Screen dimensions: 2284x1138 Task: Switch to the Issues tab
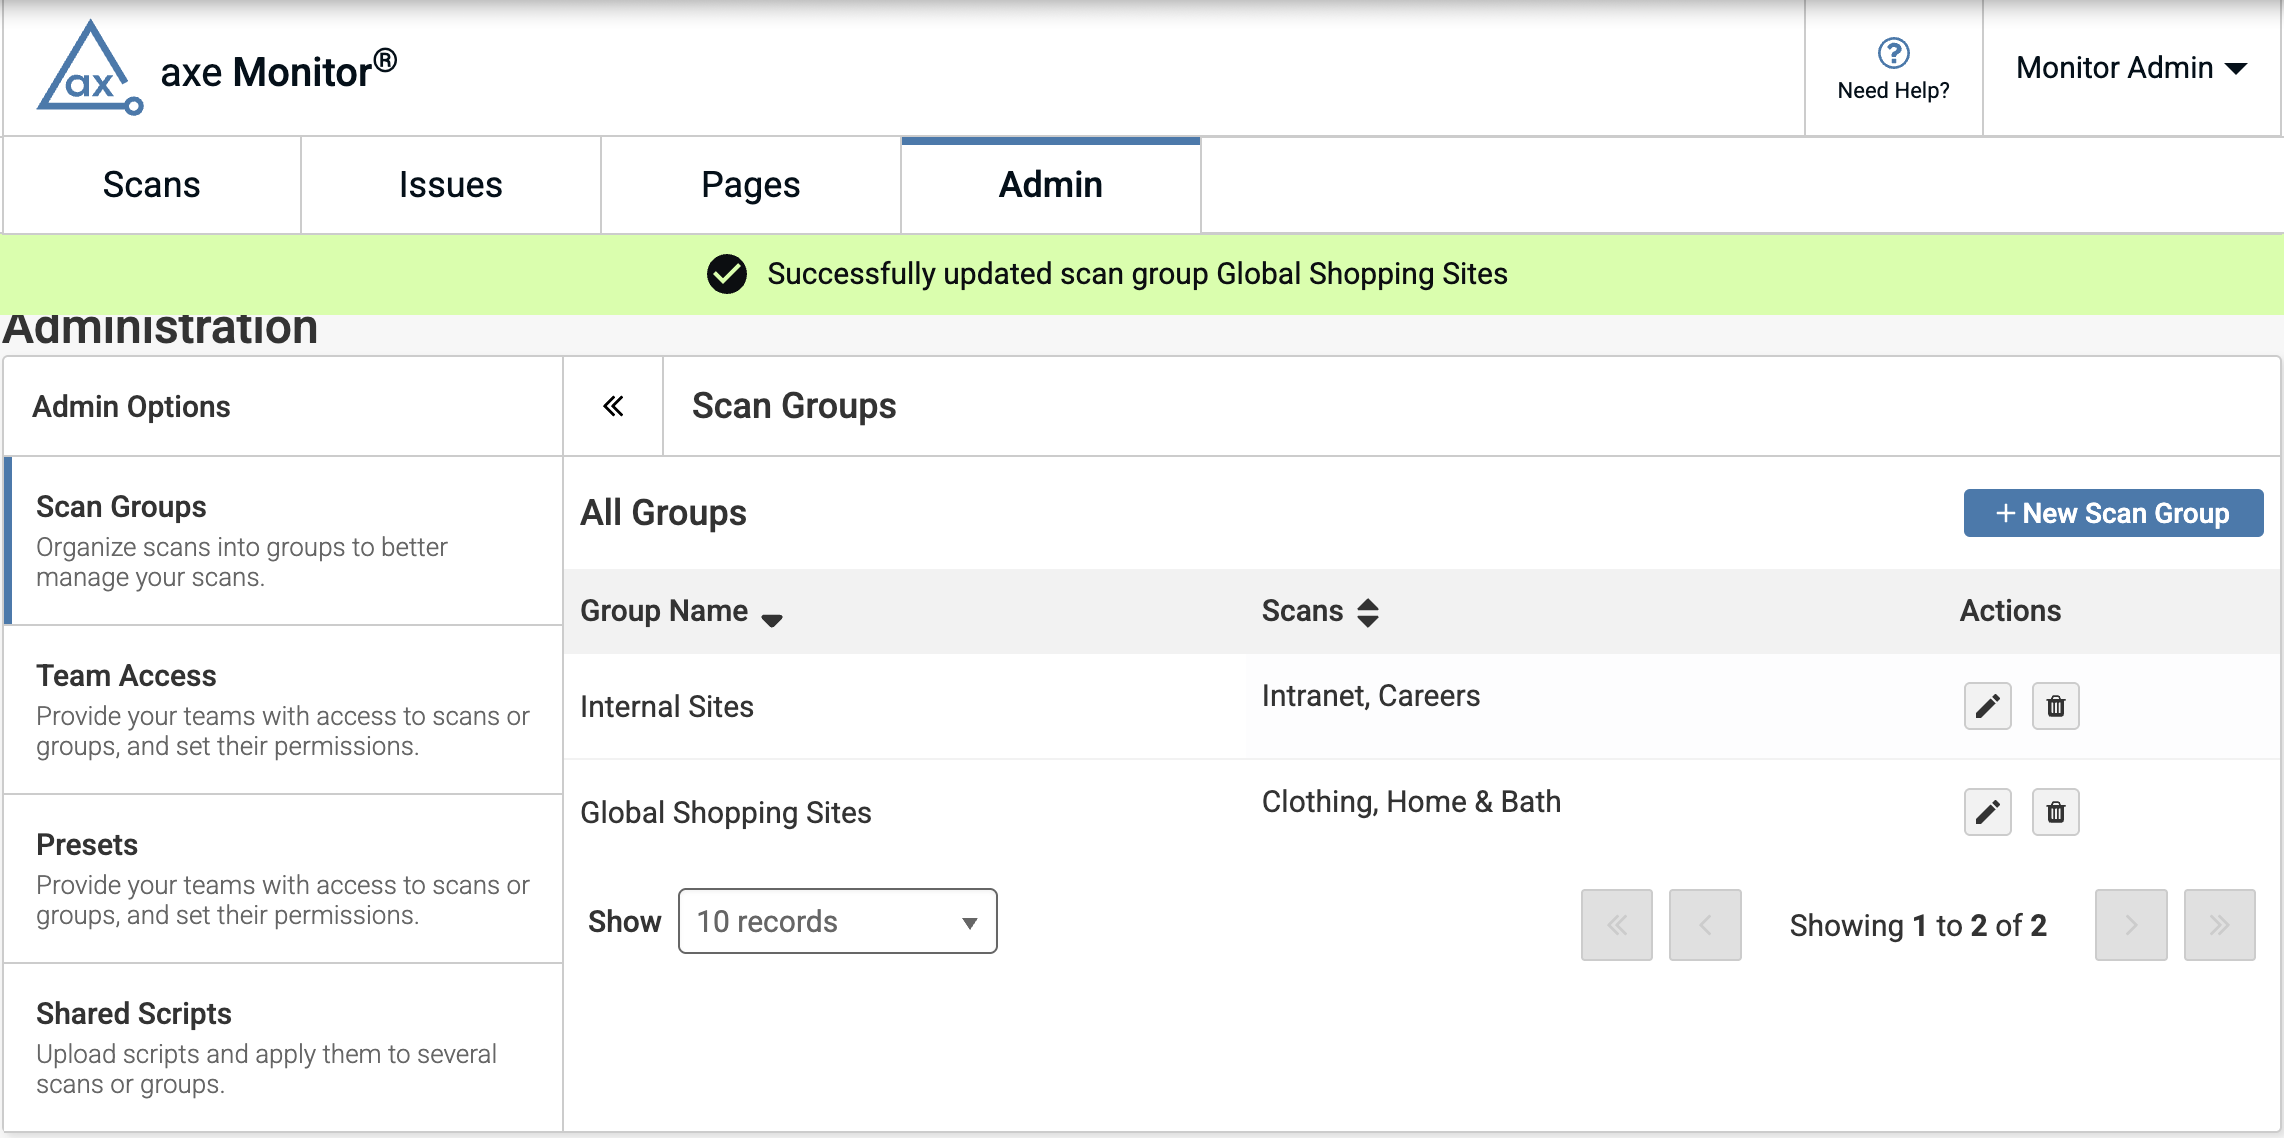[450, 185]
